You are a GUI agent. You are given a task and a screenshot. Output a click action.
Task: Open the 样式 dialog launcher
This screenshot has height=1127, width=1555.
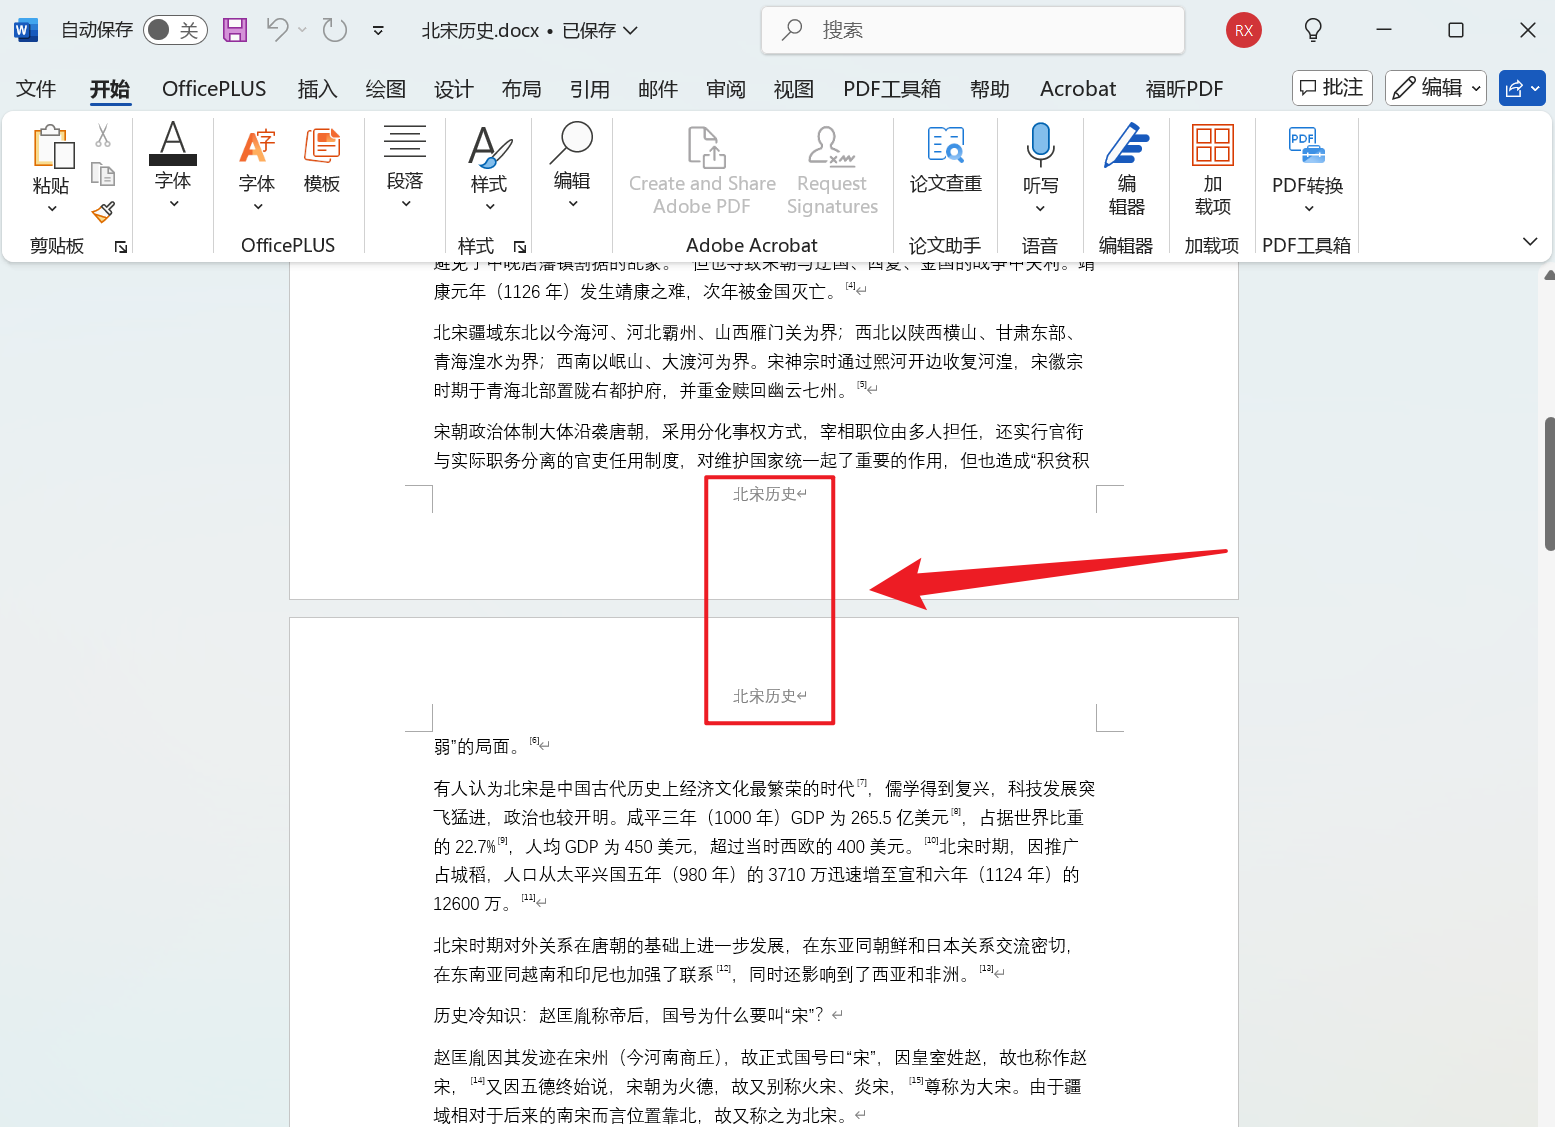520,245
